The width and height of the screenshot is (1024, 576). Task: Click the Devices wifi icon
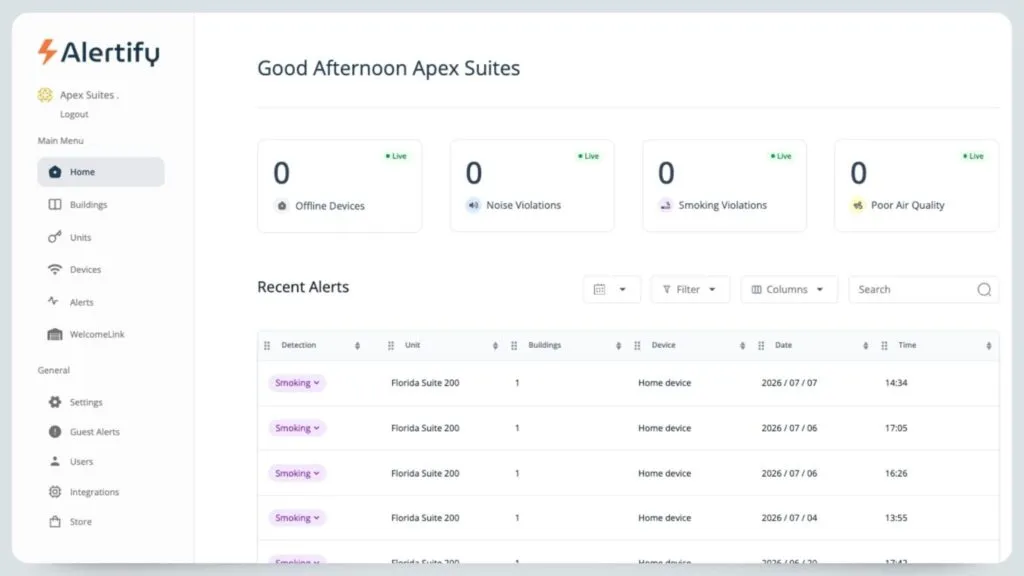pos(55,269)
